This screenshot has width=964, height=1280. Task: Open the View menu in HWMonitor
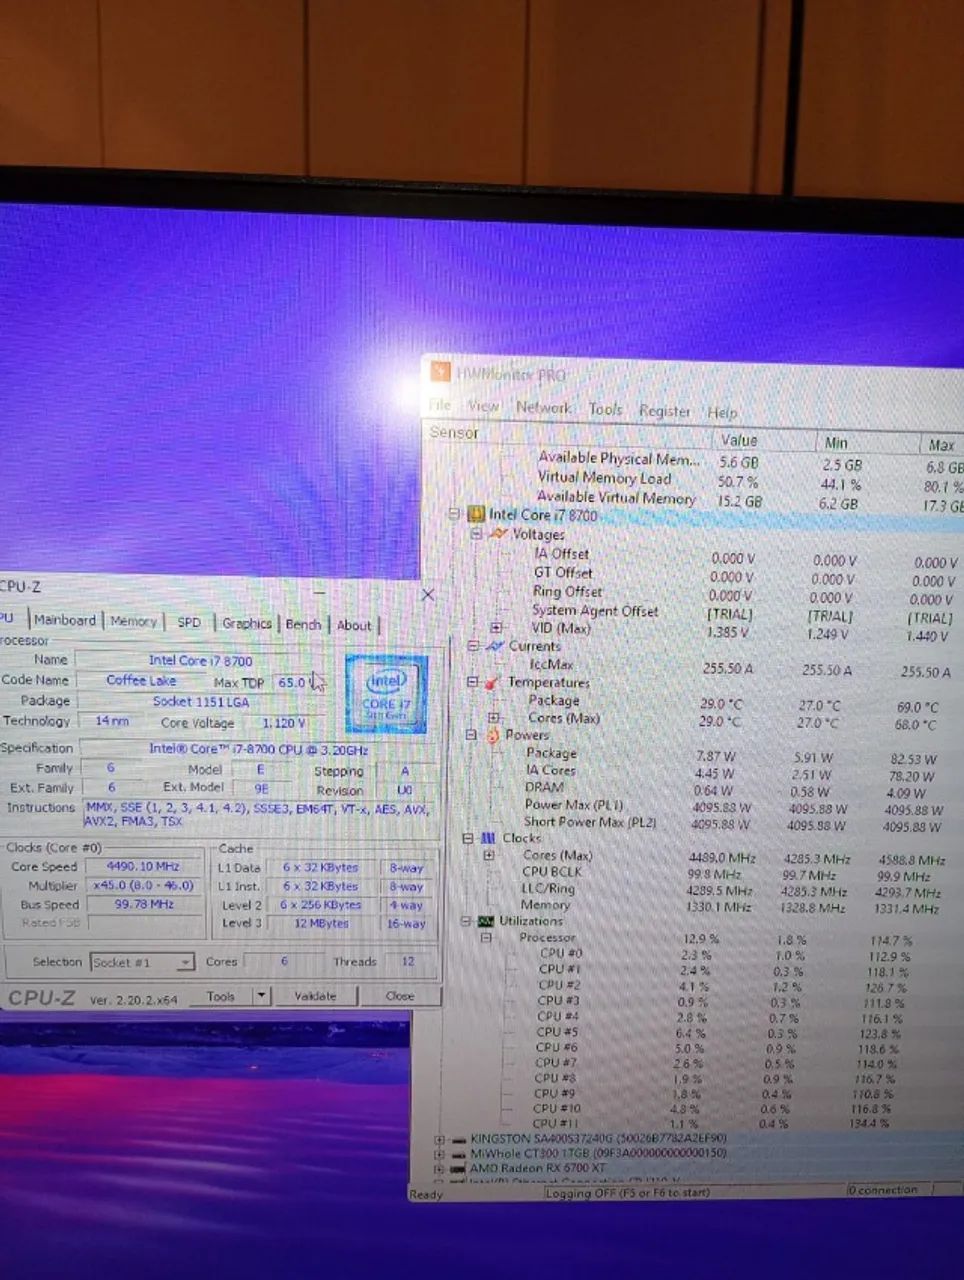click(x=484, y=406)
